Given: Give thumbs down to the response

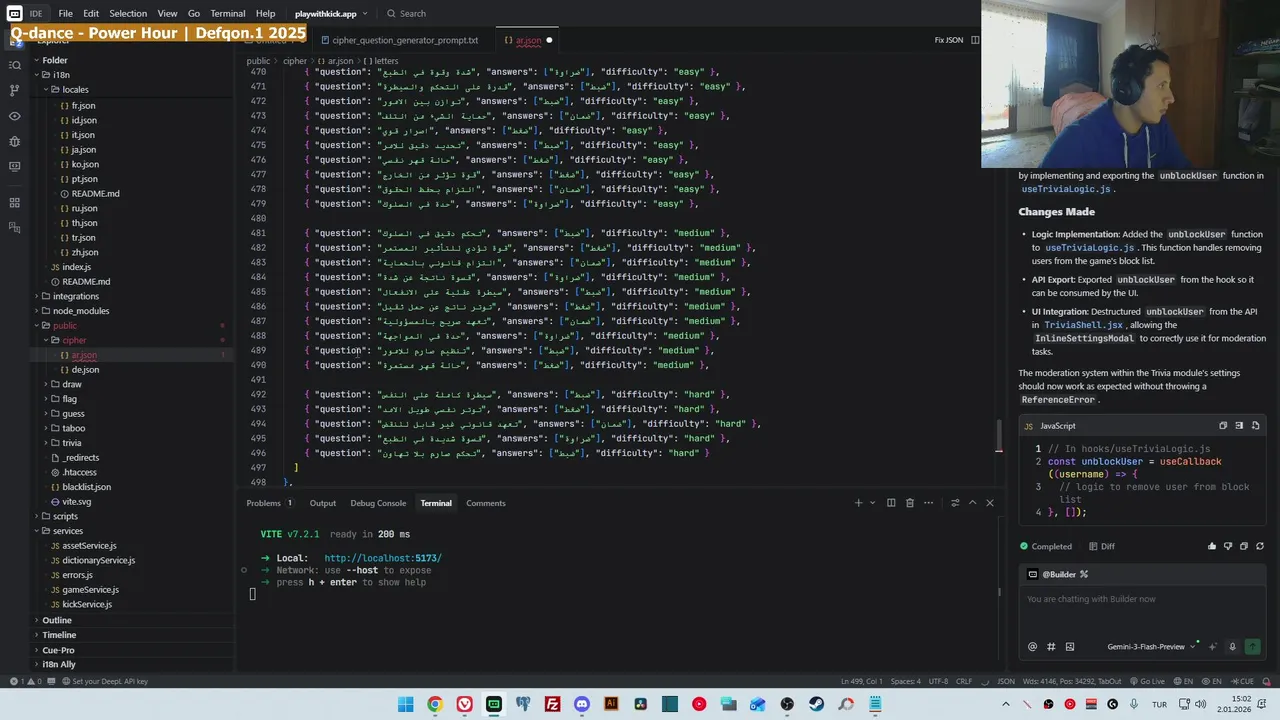Looking at the screenshot, I should point(1228,546).
